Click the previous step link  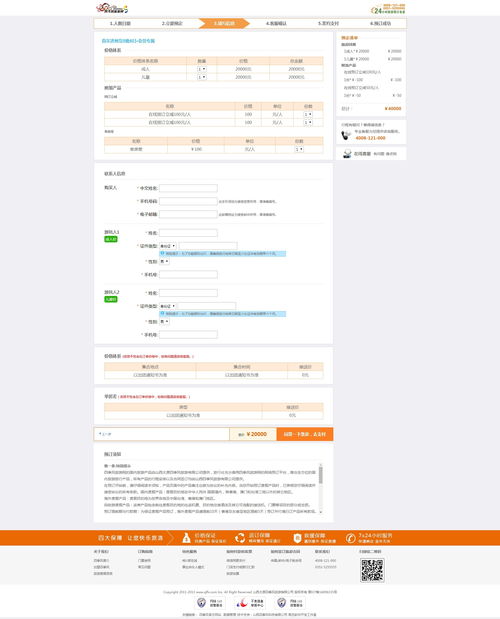[x=105, y=434]
